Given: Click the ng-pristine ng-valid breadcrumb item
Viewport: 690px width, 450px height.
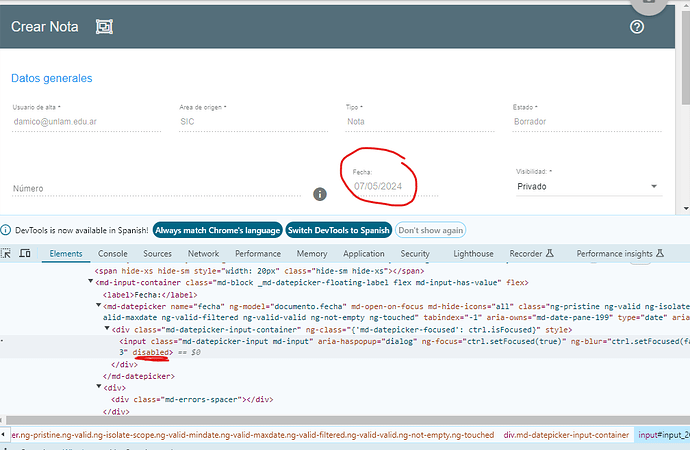Looking at the screenshot, I should tap(253, 435).
